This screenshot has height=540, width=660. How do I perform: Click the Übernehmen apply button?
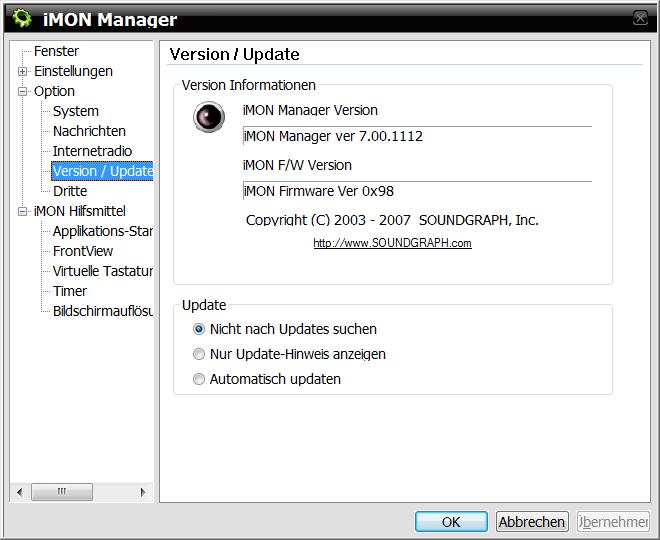[613, 521]
